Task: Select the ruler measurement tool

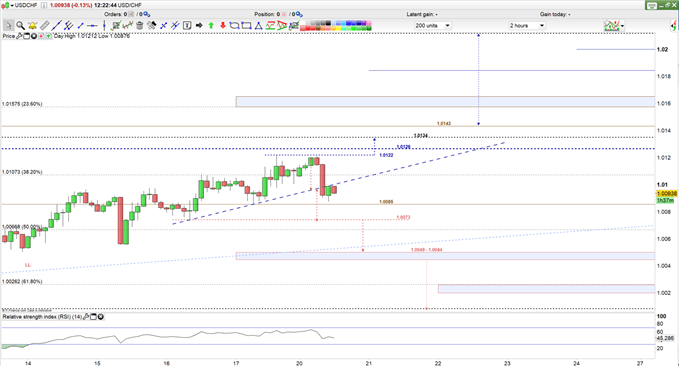Action: [45, 25]
